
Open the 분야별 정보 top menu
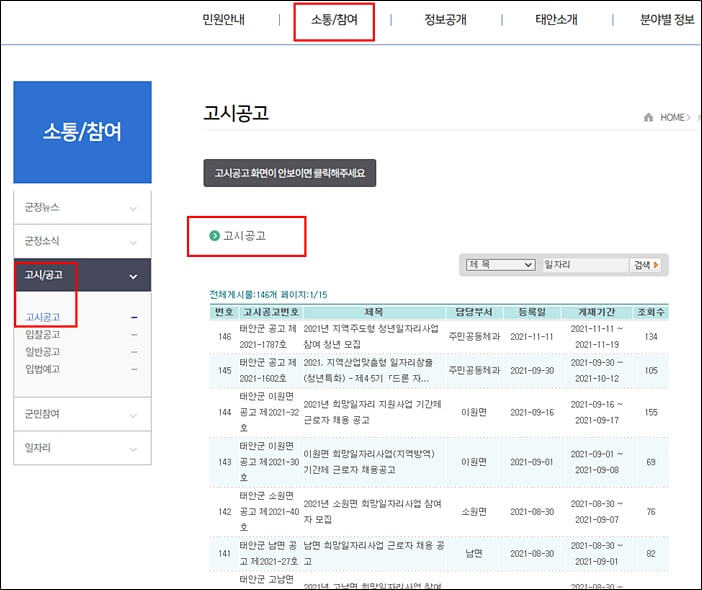point(667,20)
